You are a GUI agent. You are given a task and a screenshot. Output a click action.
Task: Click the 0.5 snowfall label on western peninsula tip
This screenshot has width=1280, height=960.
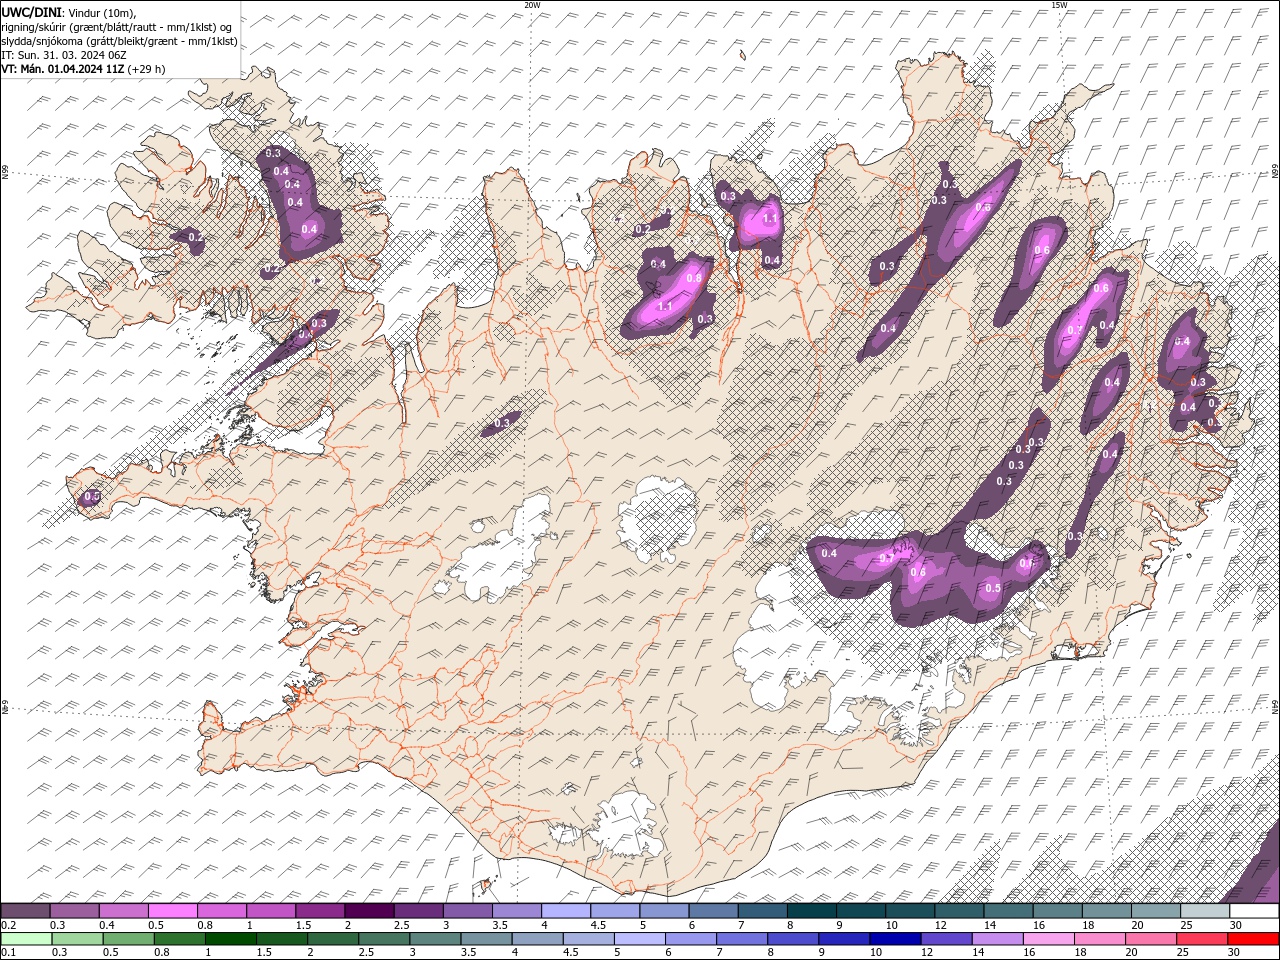coord(92,496)
